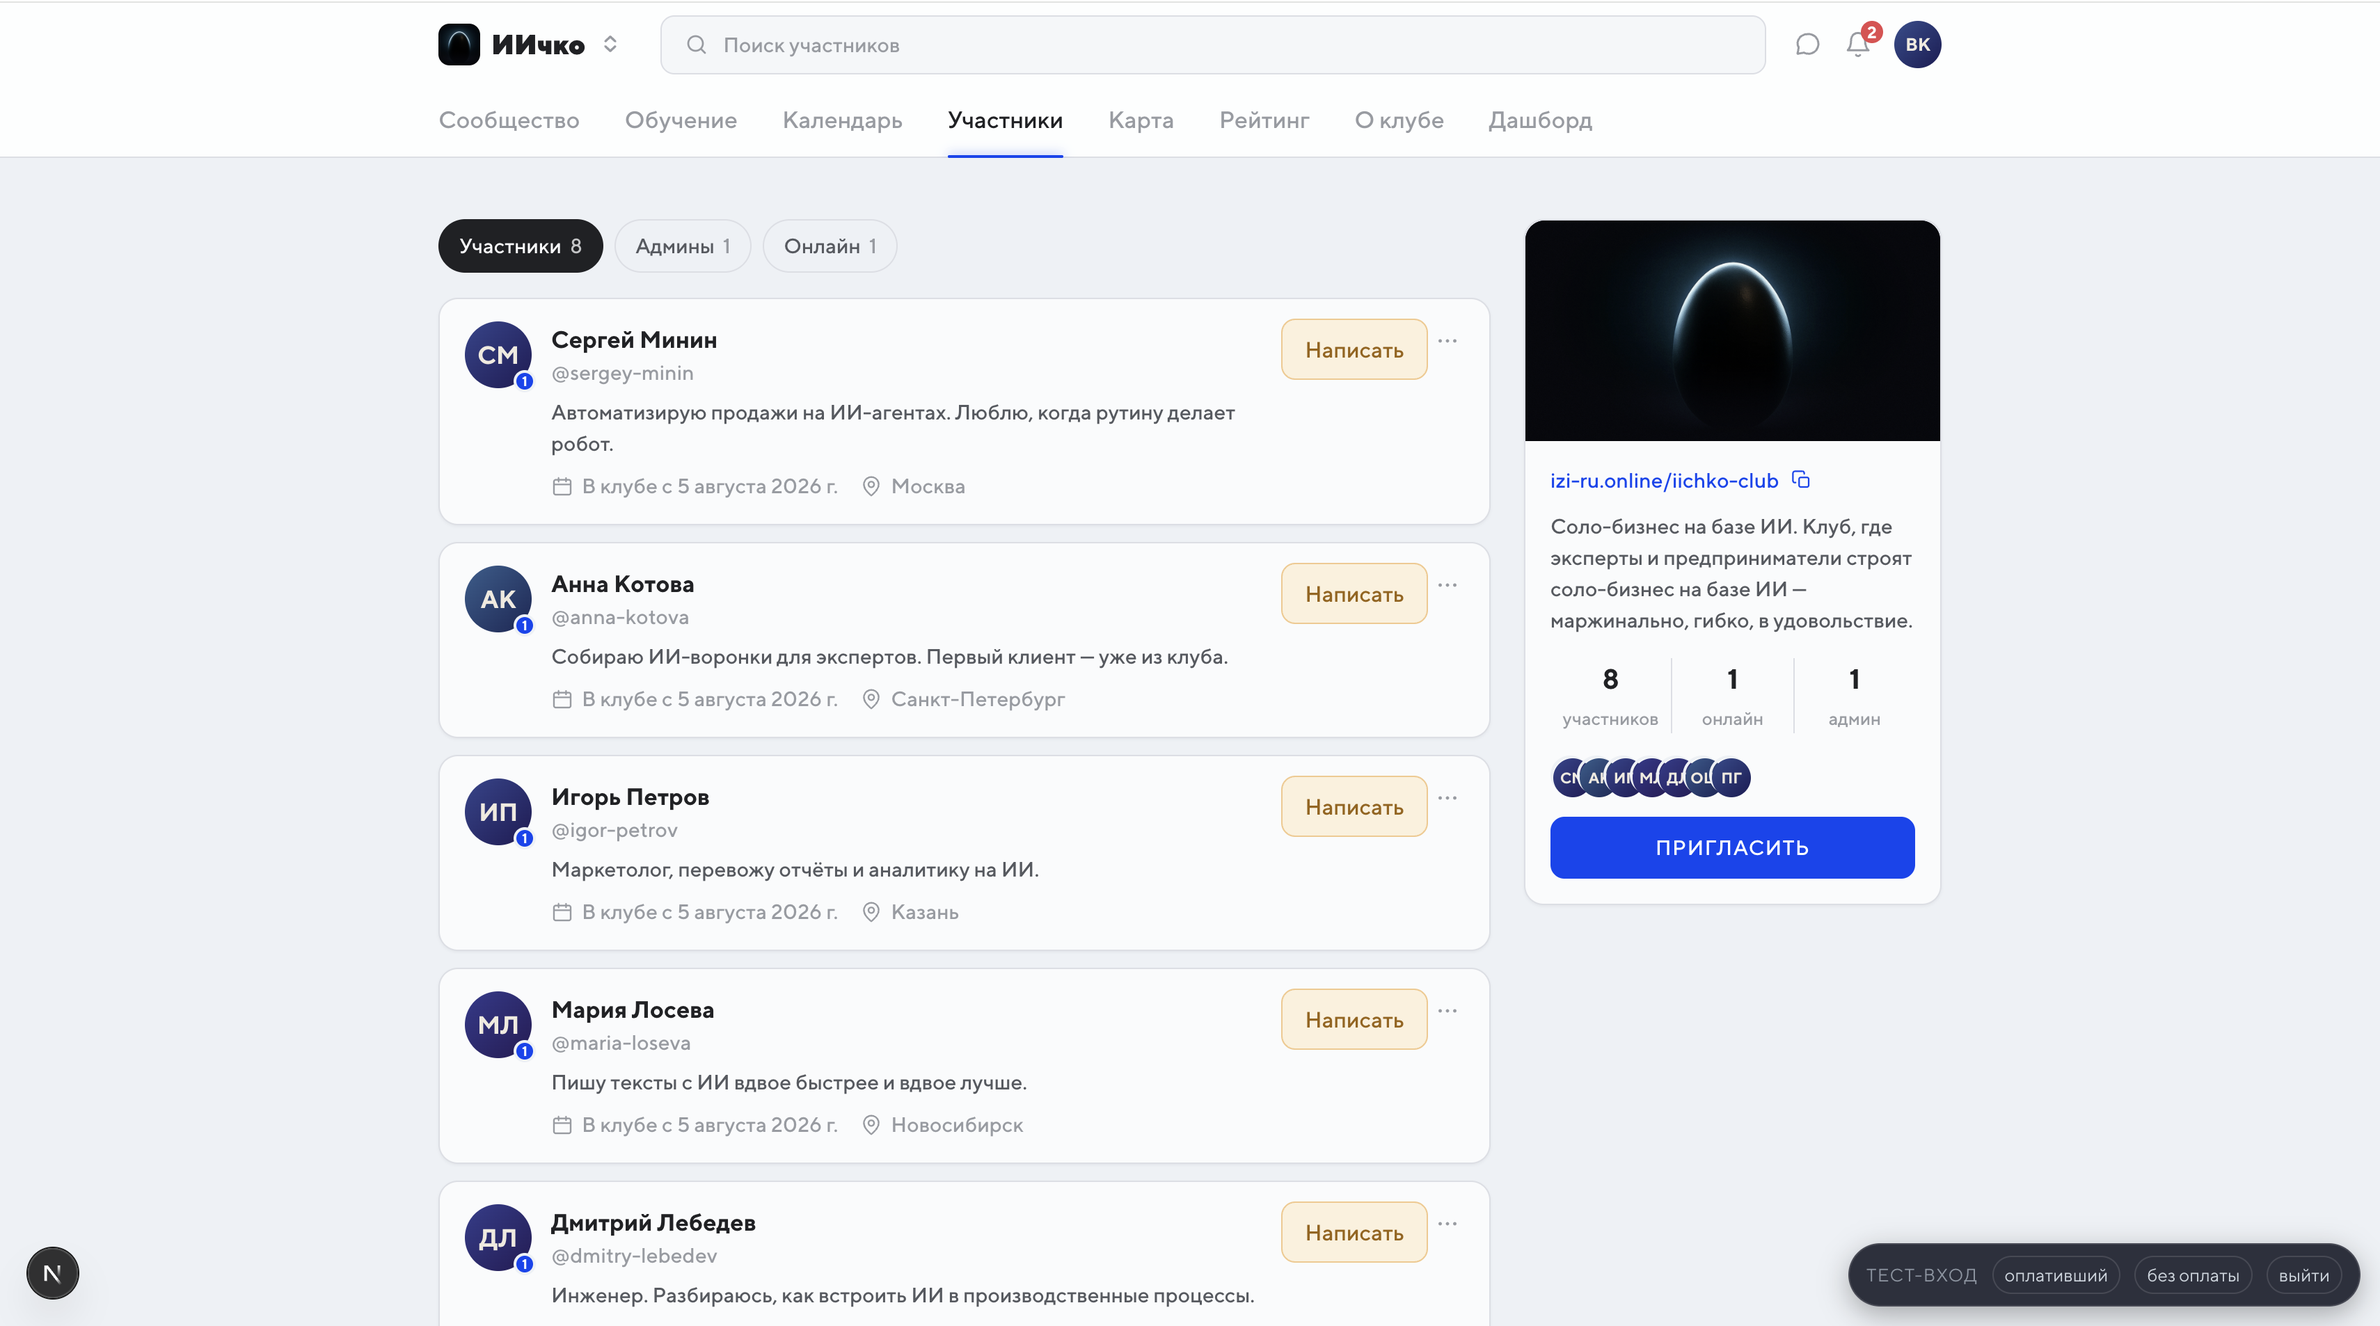This screenshot has width=2380, height=1326.
Task: Switch to the Обучение tab
Action: tap(681, 120)
